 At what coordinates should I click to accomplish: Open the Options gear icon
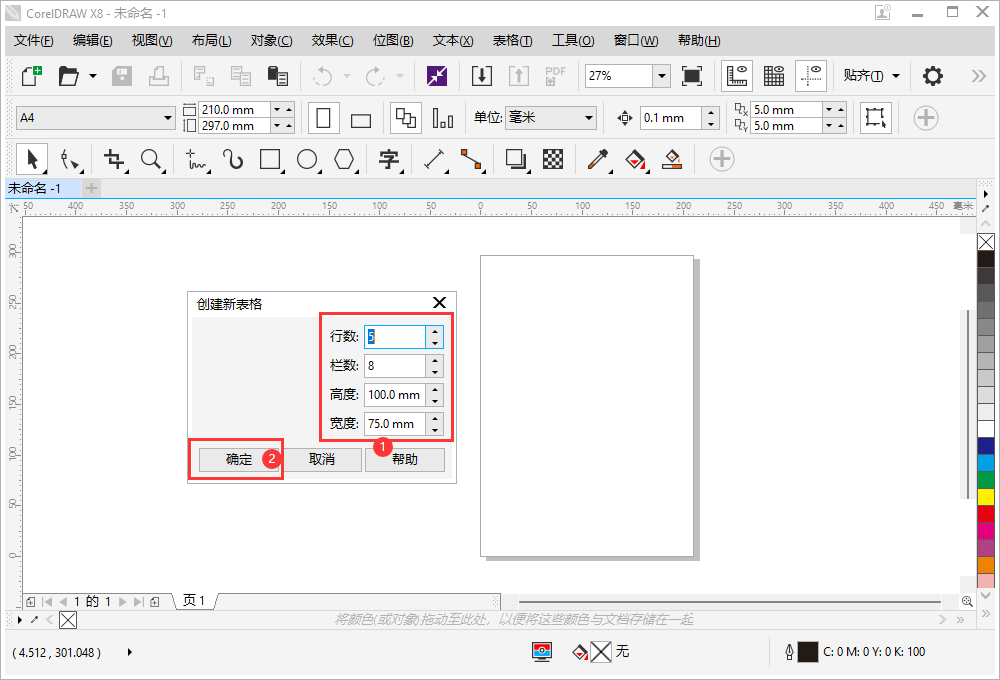(x=932, y=76)
